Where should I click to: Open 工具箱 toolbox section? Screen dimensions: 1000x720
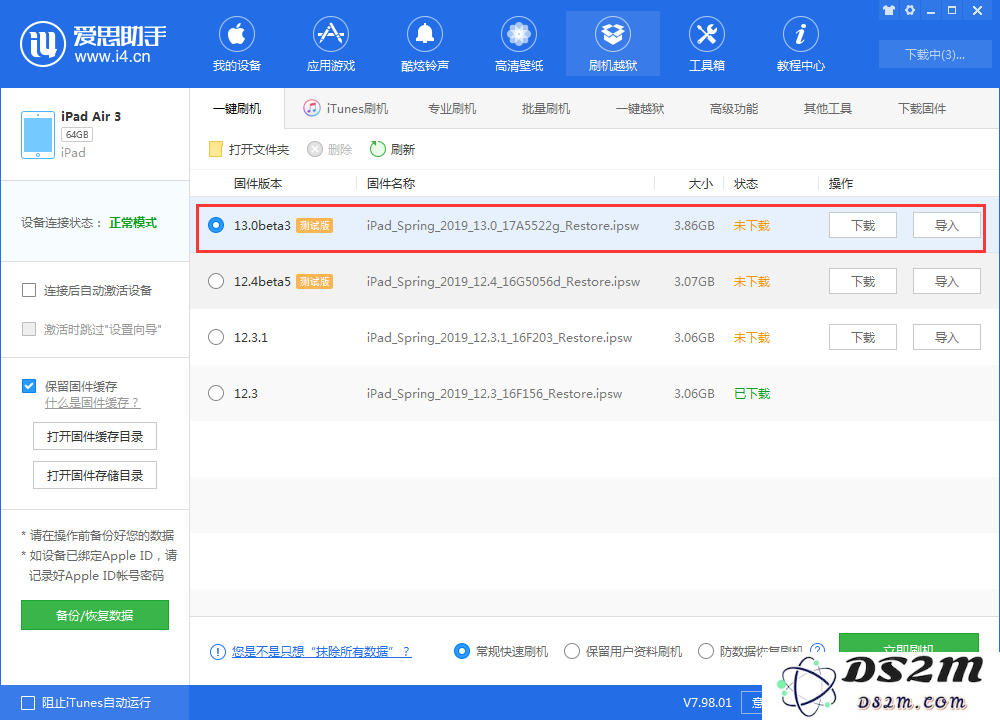point(707,45)
